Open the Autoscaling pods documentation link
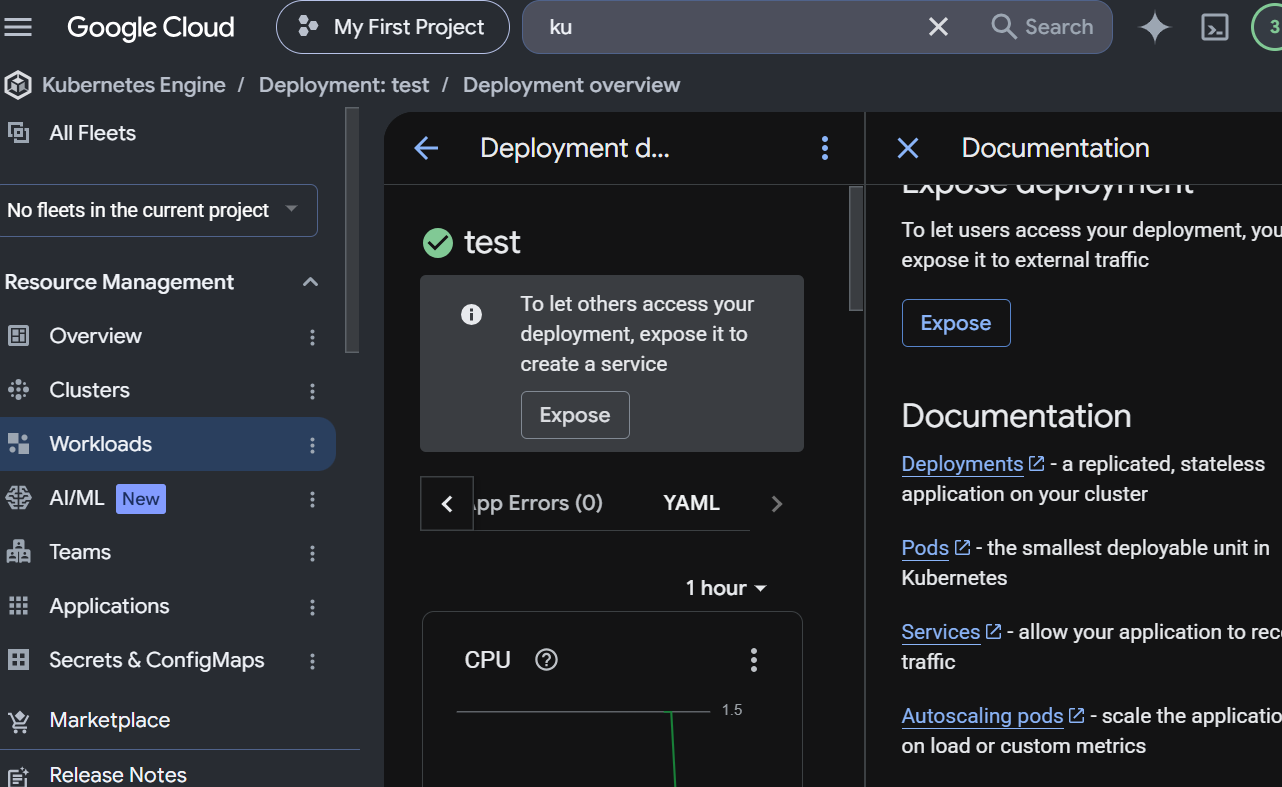This screenshot has width=1282, height=787. pyautogui.click(x=993, y=716)
